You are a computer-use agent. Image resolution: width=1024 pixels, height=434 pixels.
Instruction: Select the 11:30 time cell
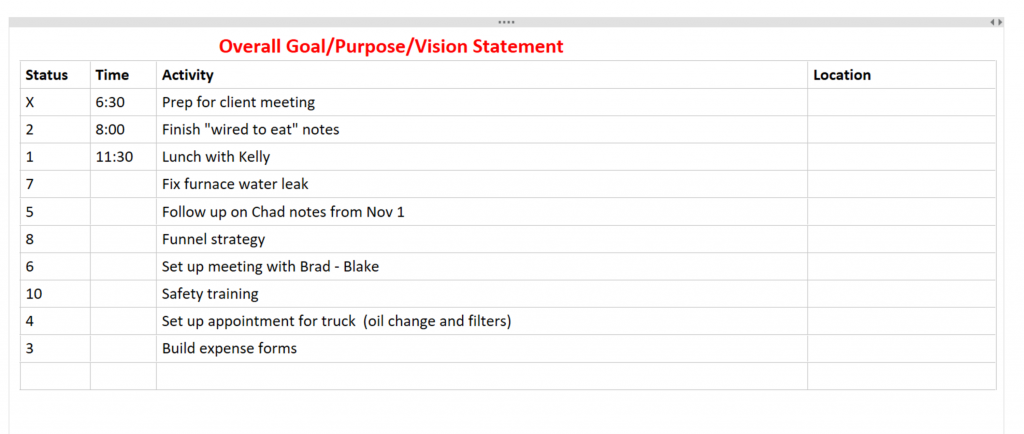tap(123, 157)
